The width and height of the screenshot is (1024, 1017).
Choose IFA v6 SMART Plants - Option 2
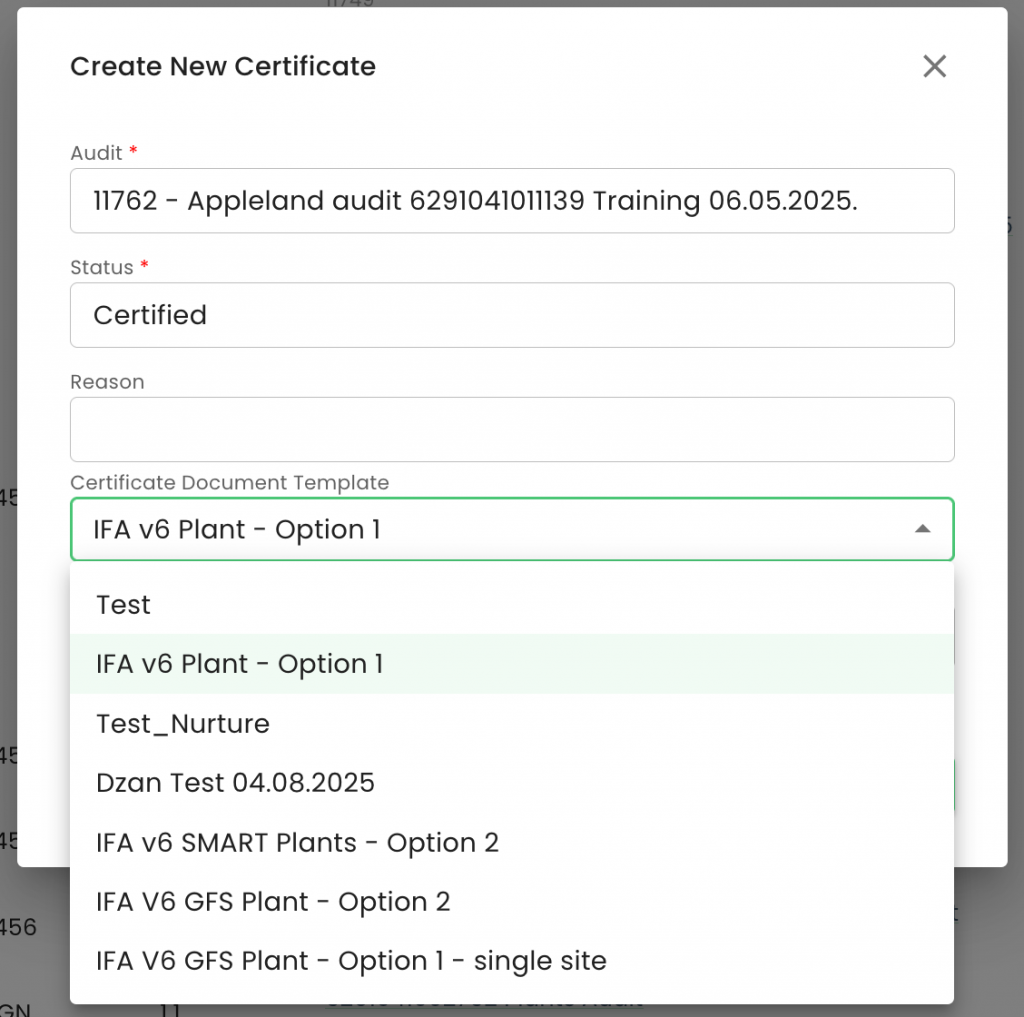tap(297, 842)
